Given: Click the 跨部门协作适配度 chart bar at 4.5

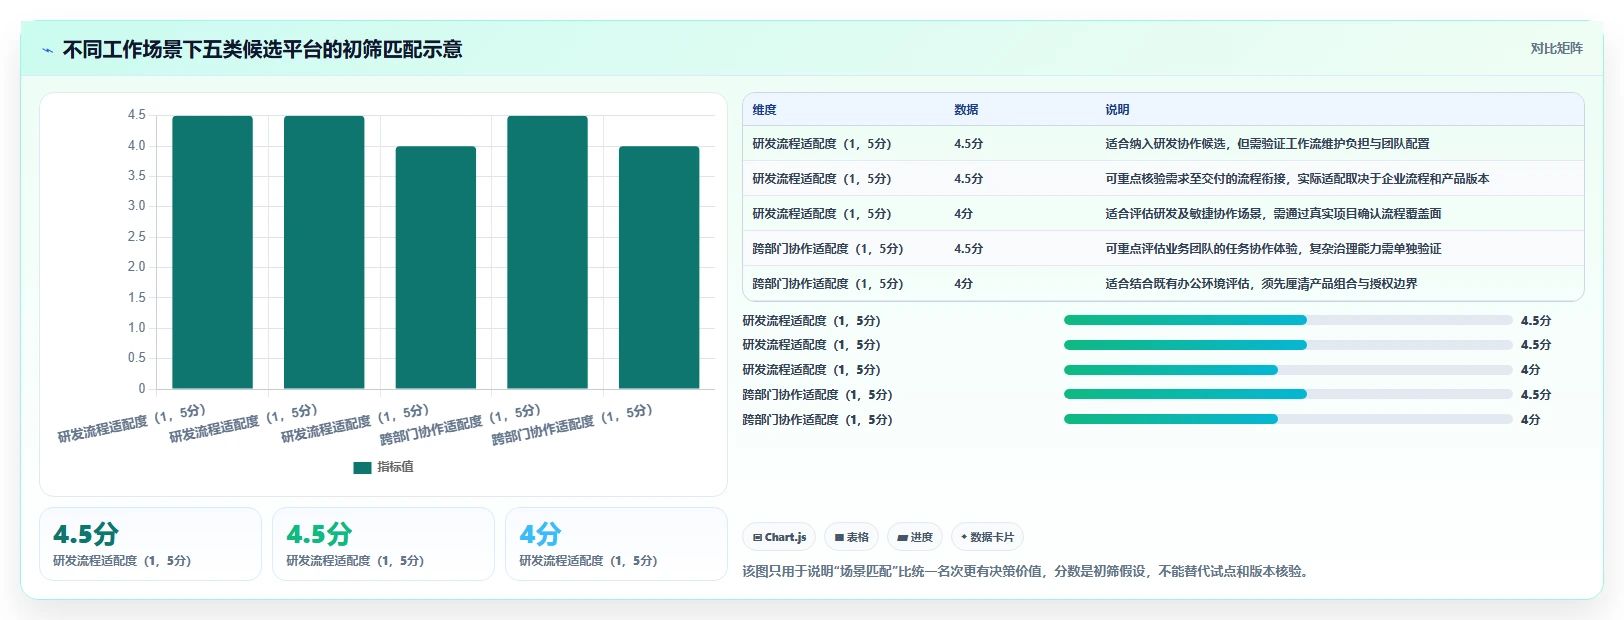Looking at the screenshot, I should click(x=547, y=252).
